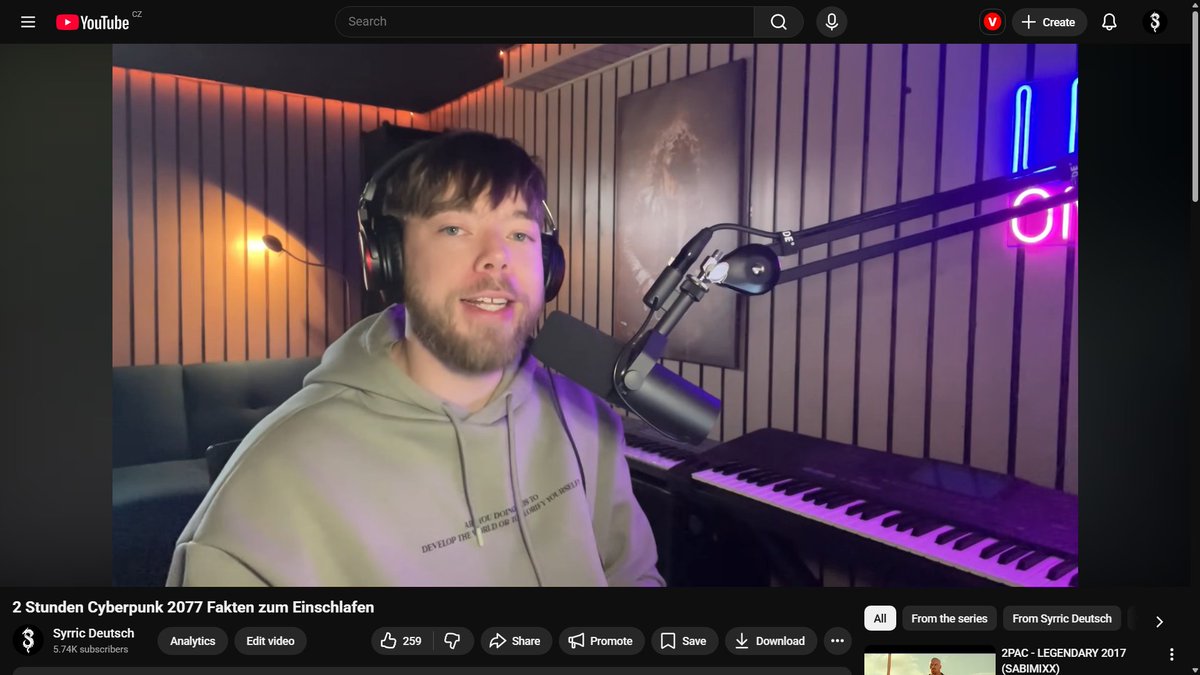Switch to the 'From Syrric Deutsch' filter tab

1061,618
